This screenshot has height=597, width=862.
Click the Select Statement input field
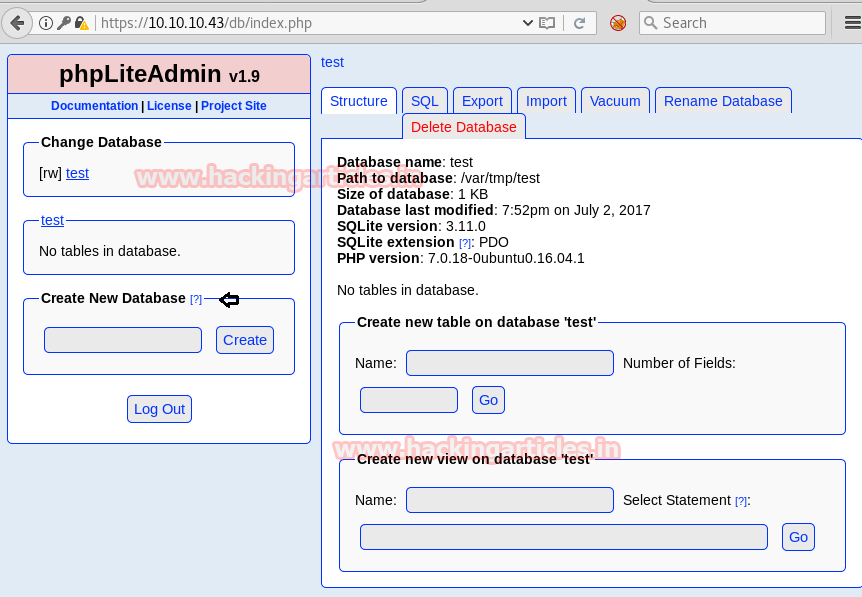tap(563, 537)
